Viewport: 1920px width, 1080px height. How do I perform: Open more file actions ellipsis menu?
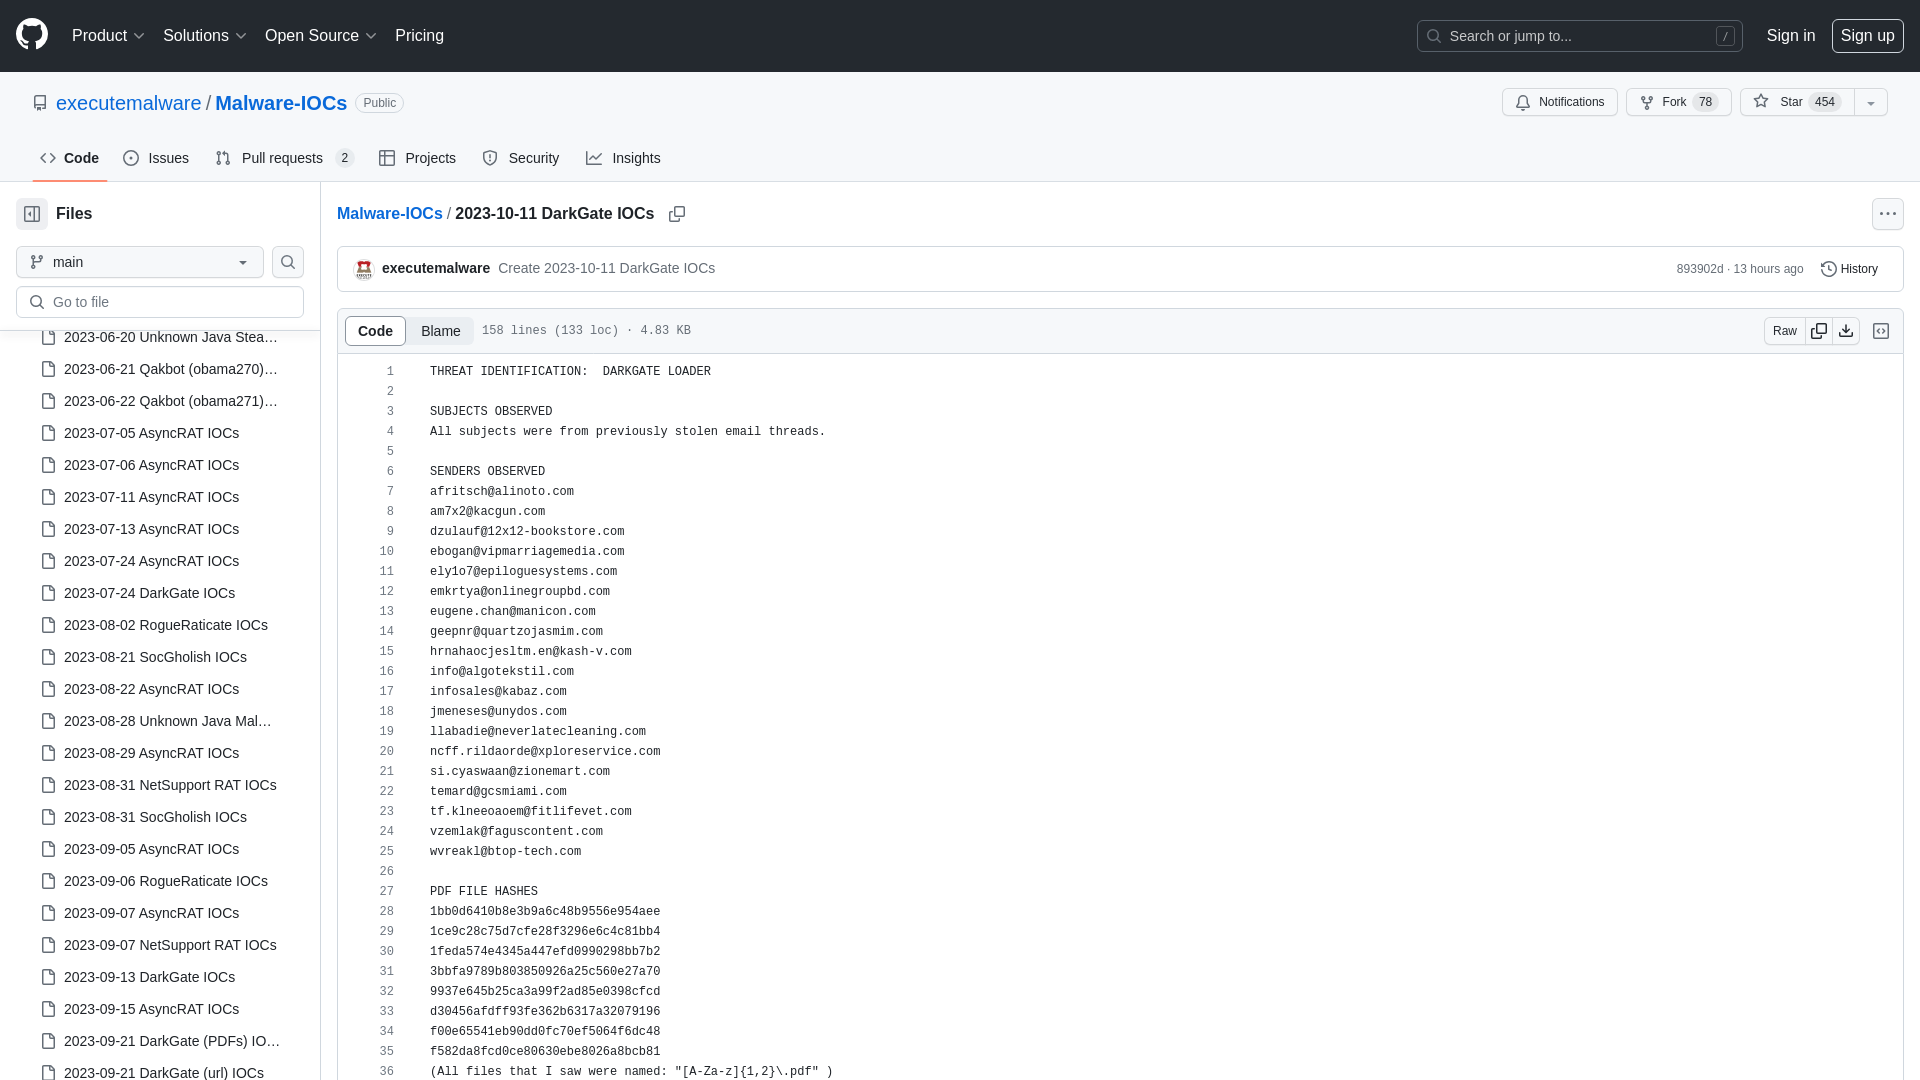point(1887,214)
